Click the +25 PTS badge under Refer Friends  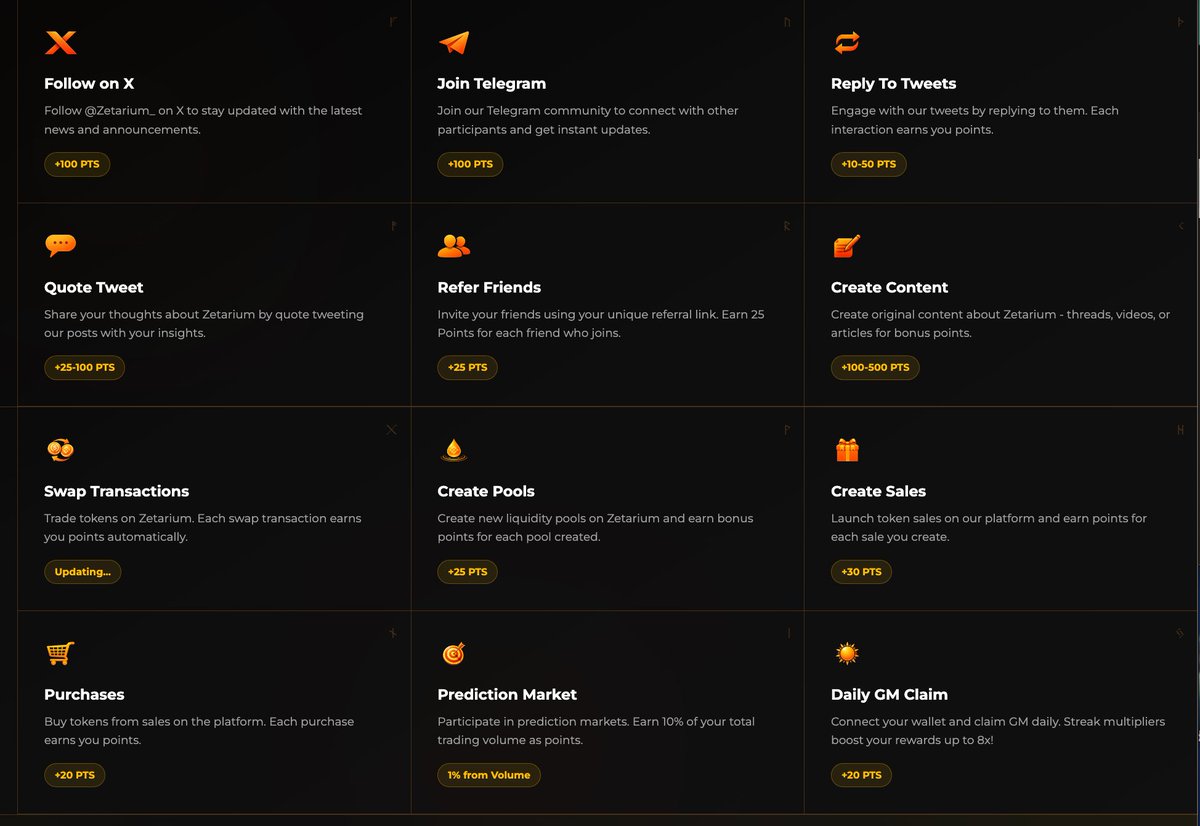pos(467,367)
